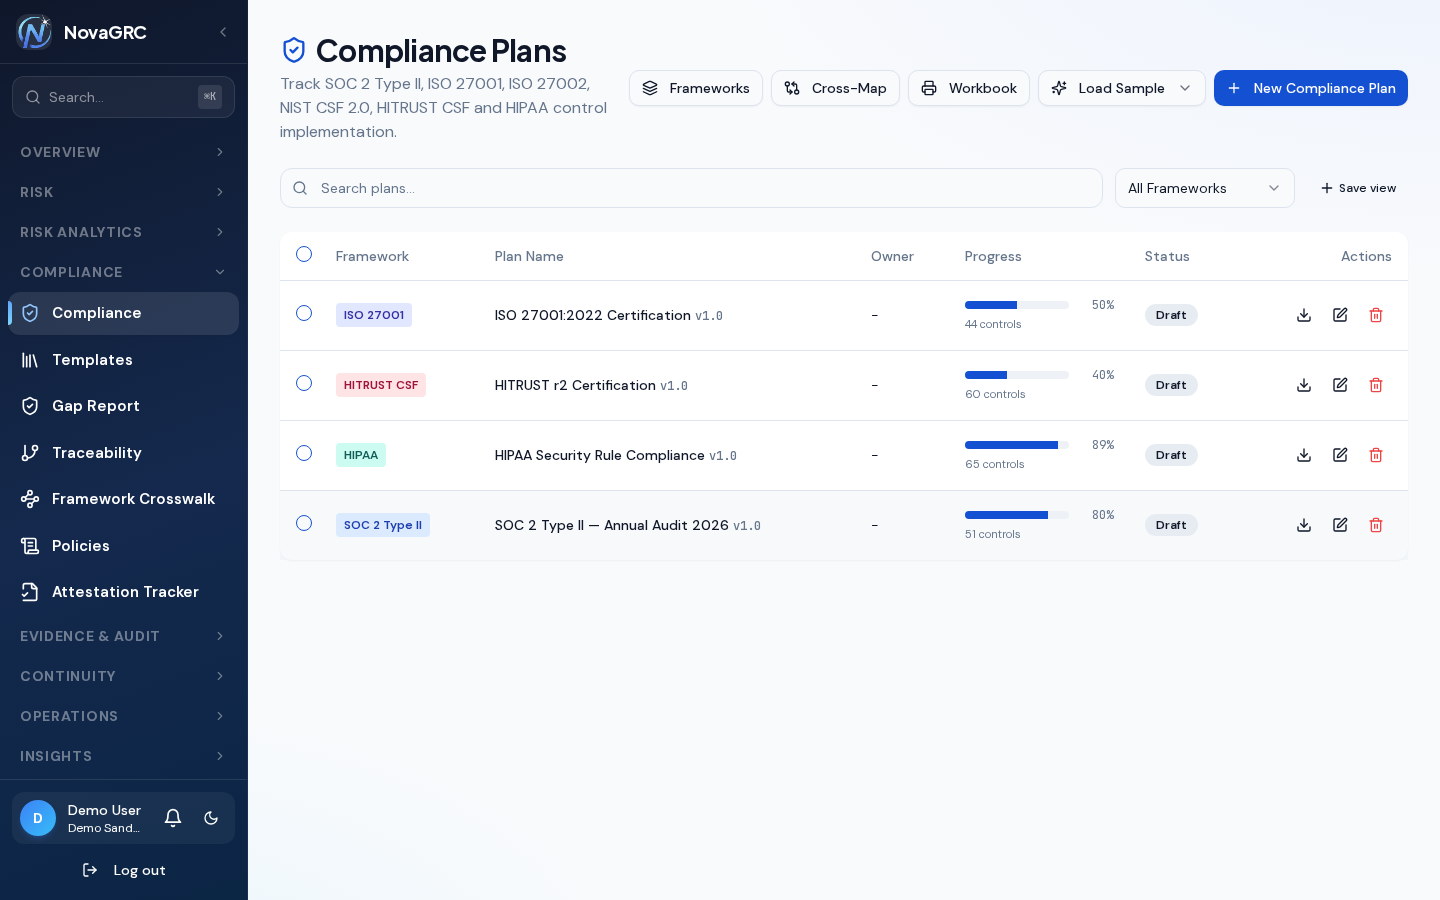Collapse the Compliance section header
The image size is (1440, 900).
pyautogui.click(x=123, y=272)
